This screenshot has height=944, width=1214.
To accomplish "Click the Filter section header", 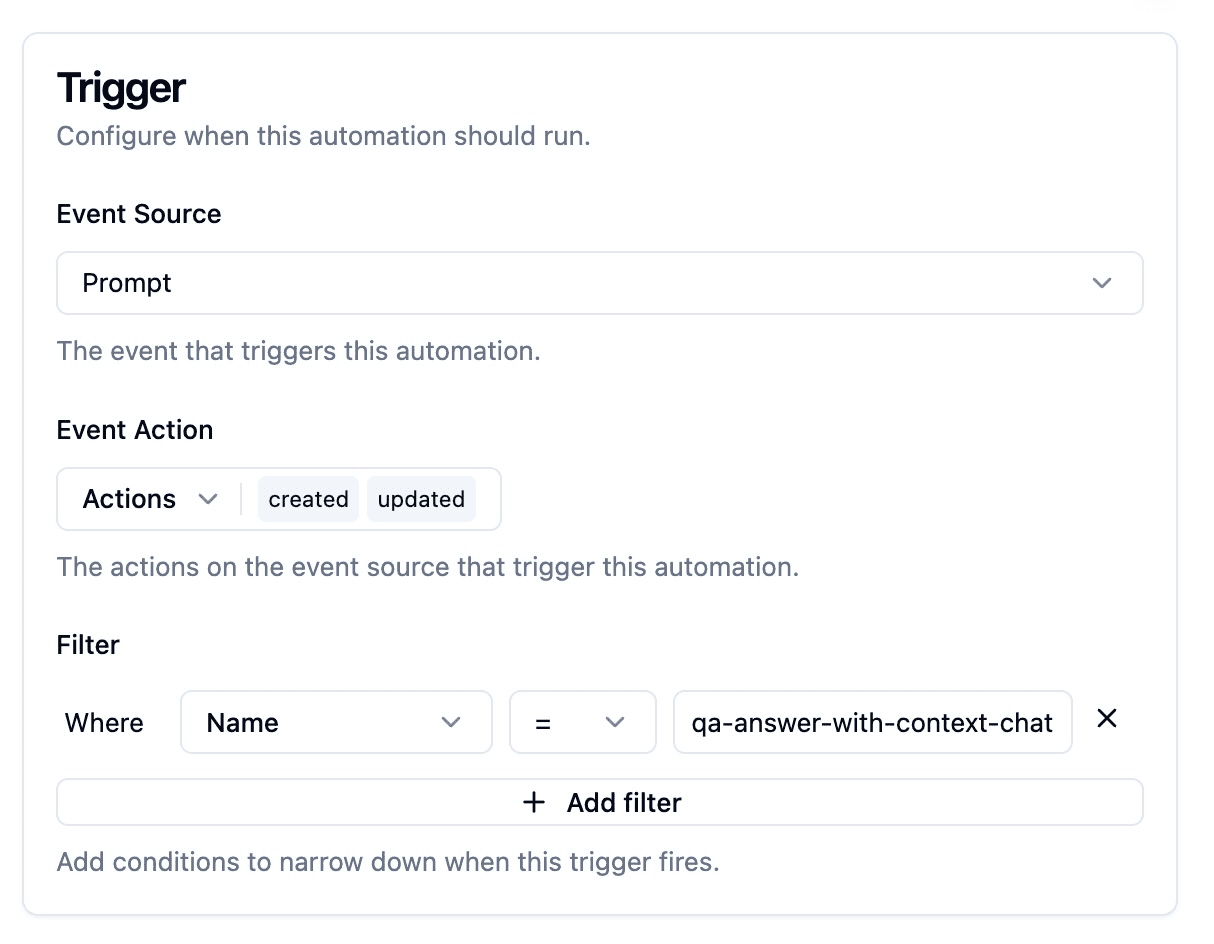I will 88,645.
